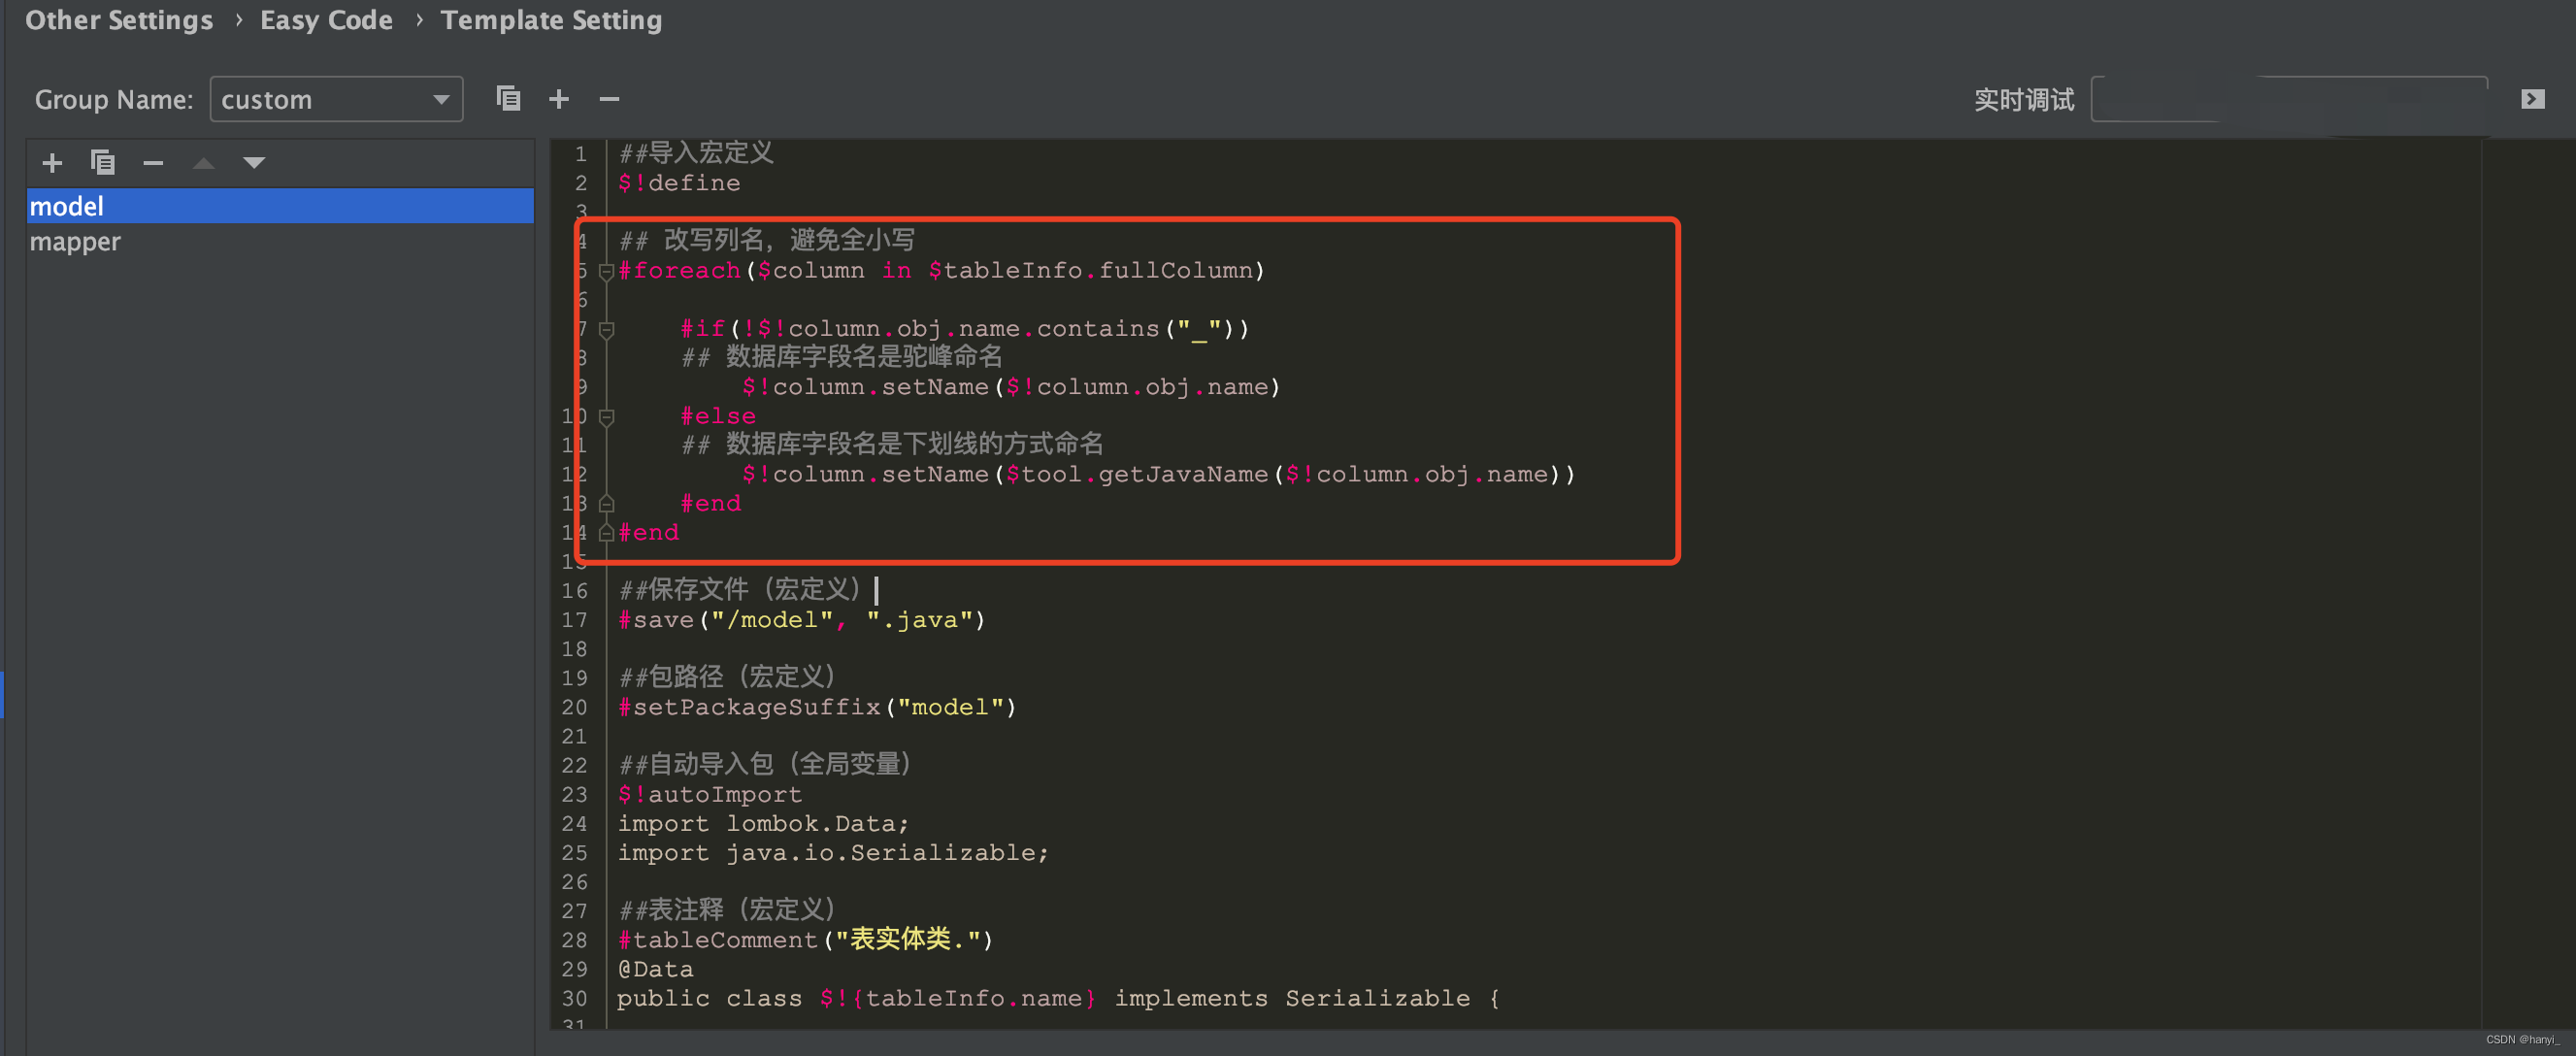Move the selected template up

tap(203, 162)
